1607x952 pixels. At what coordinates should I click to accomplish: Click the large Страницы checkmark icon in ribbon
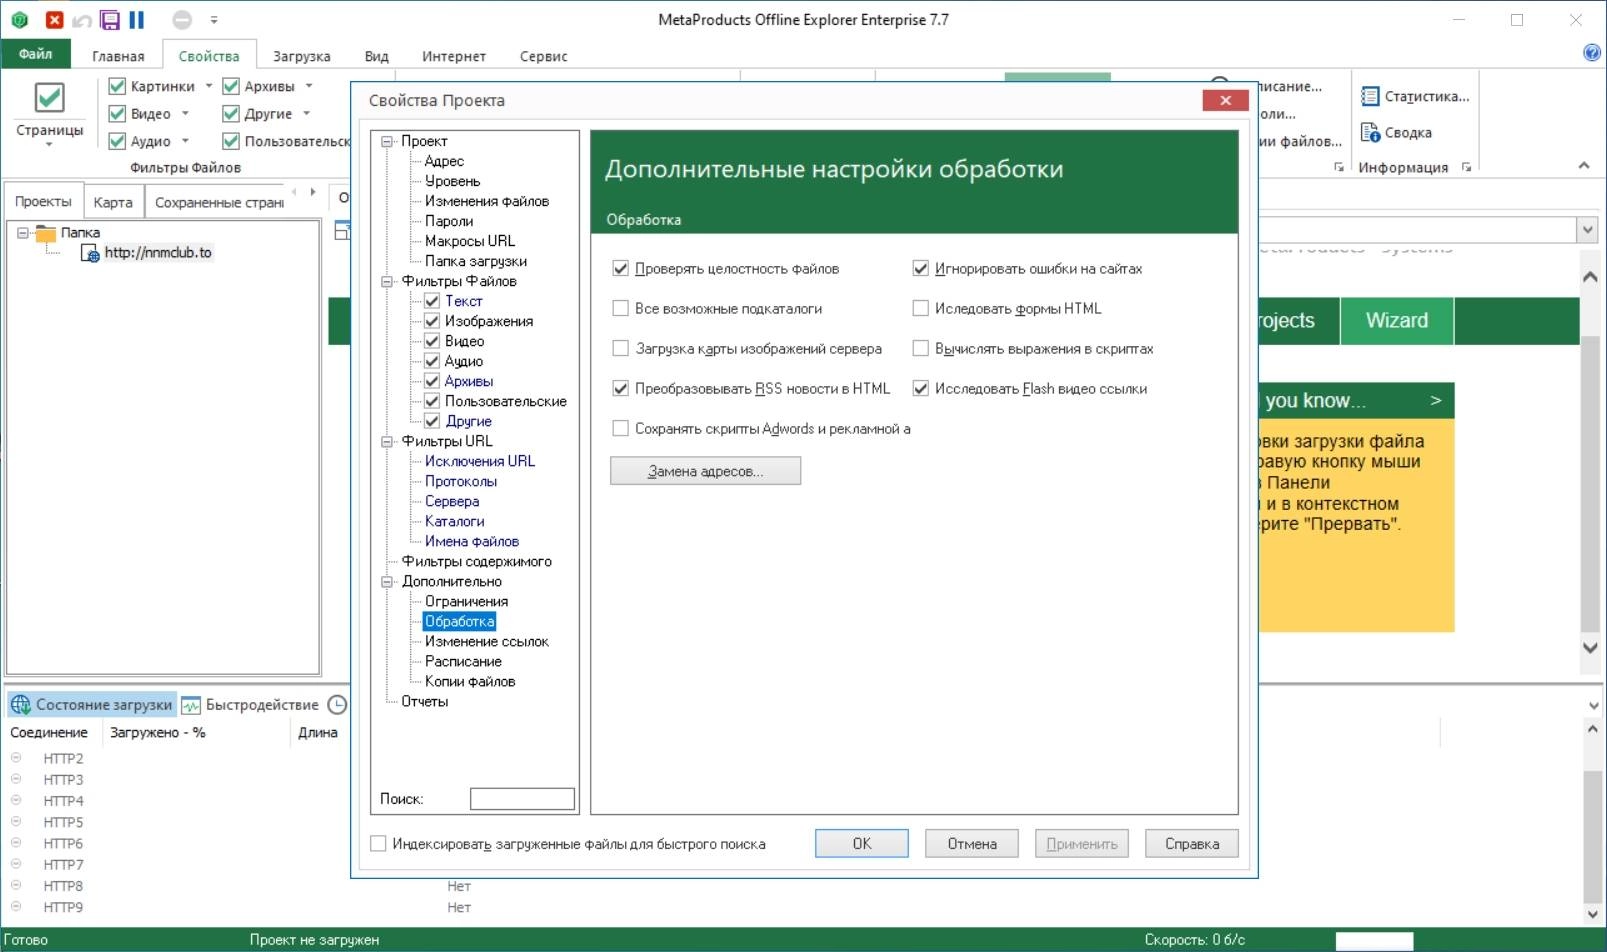coord(49,98)
